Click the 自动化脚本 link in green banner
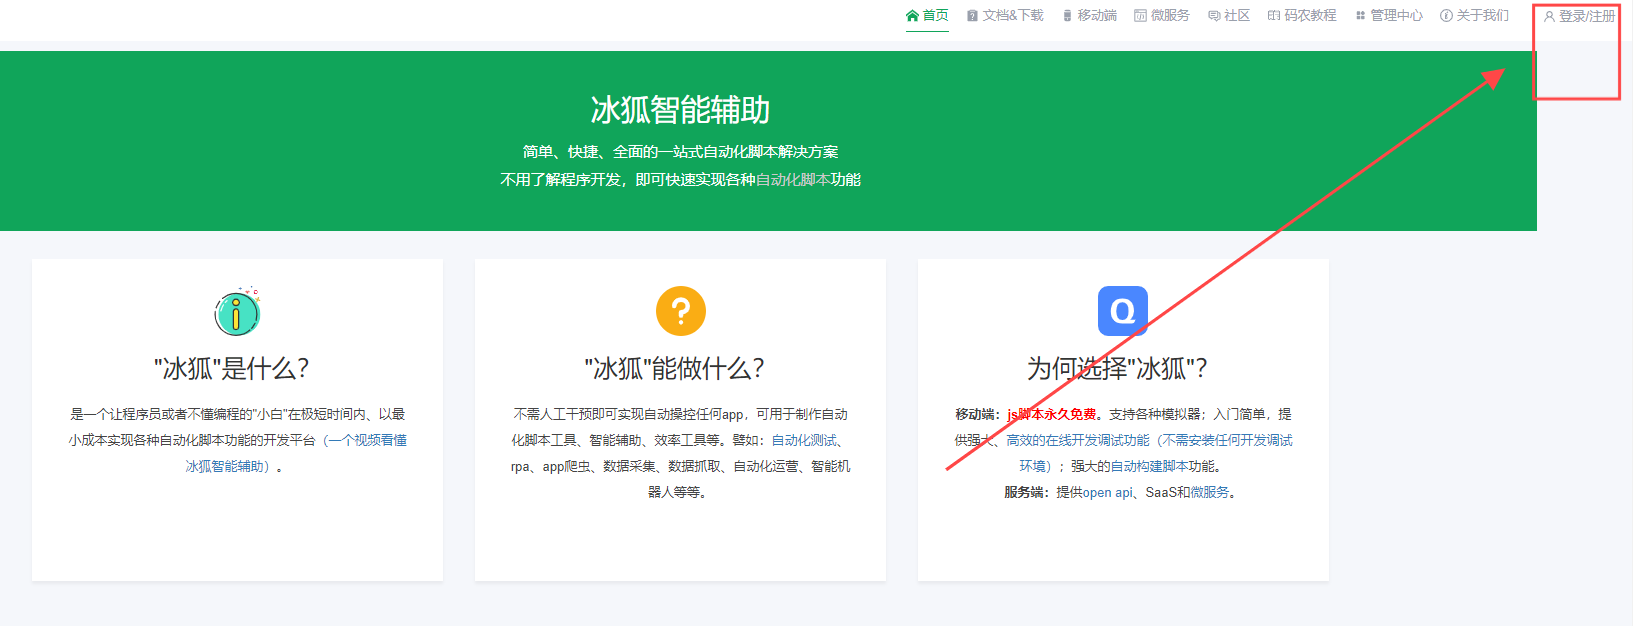This screenshot has height=626, width=1633. [x=793, y=180]
